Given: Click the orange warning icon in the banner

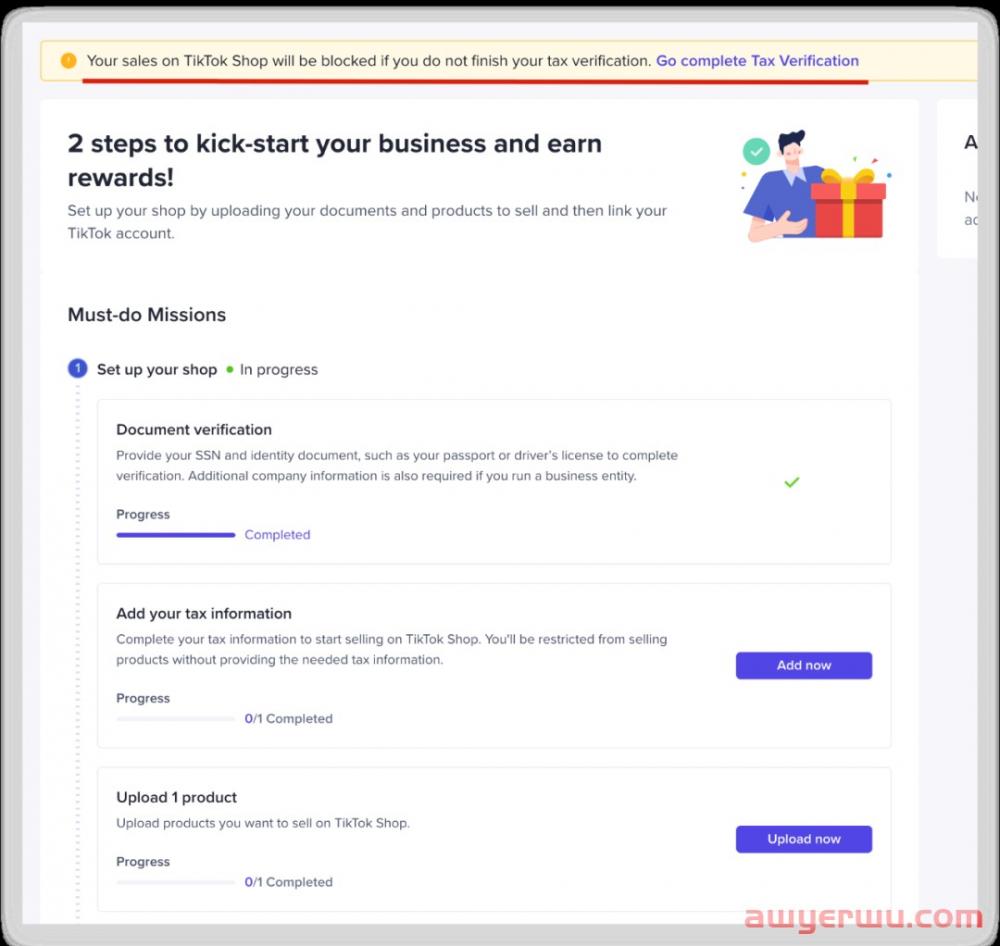Looking at the screenshot, I should [68, 61].
